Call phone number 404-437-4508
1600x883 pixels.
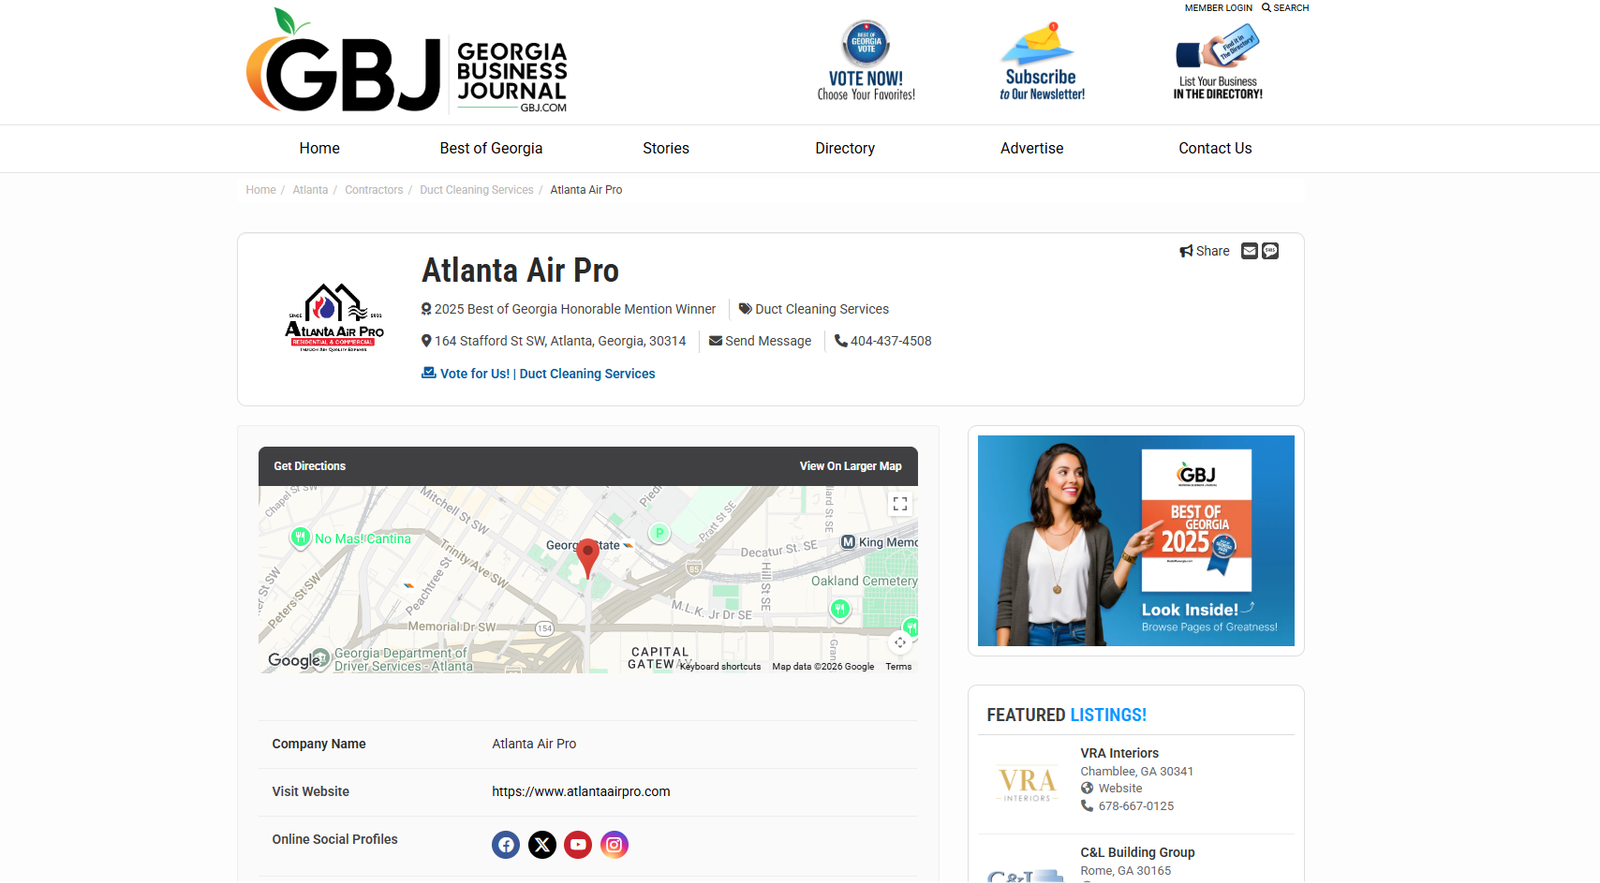(883, 341)
